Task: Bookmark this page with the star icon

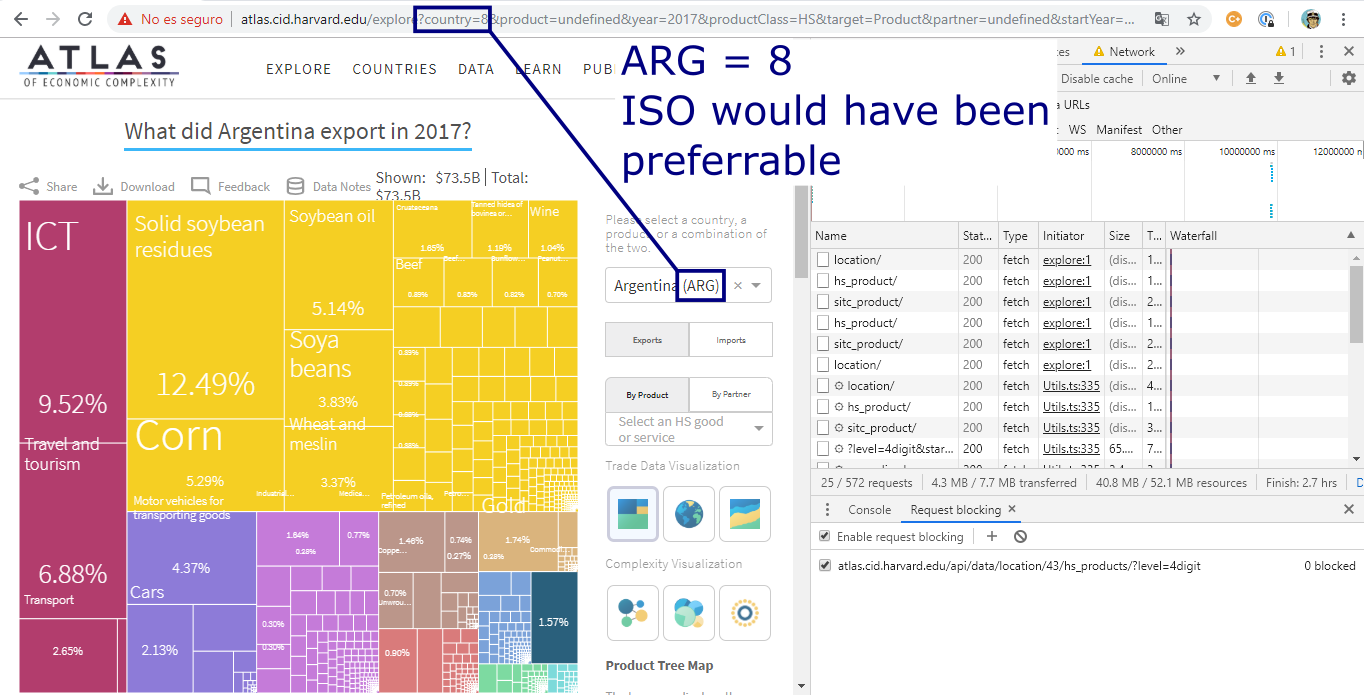Action: (x=1194, y=19)
